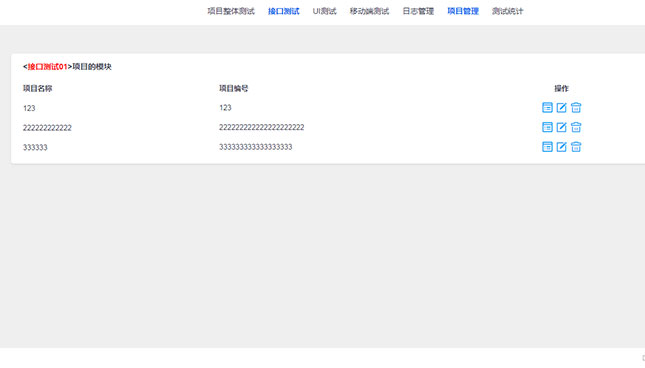Screen dimensions: 645x368
Task: Select the 日志管理 menu item
Action: tap(418, 11)
